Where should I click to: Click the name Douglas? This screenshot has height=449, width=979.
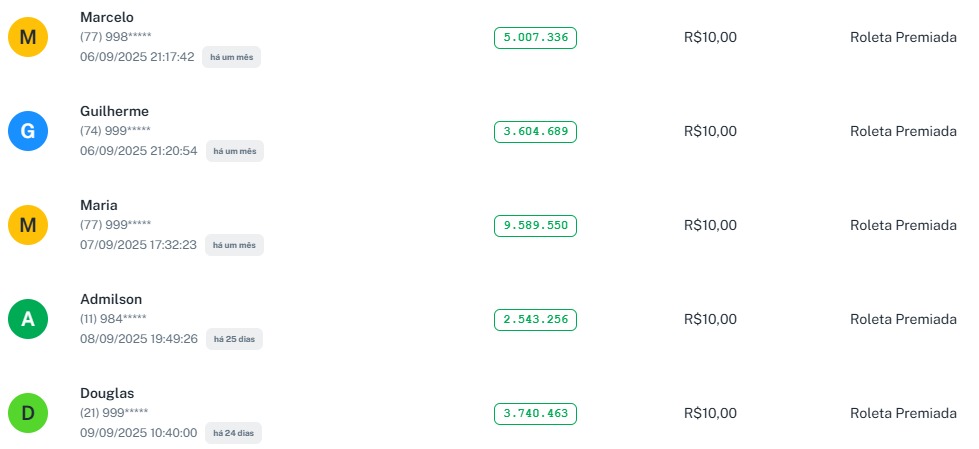point(107,393)
